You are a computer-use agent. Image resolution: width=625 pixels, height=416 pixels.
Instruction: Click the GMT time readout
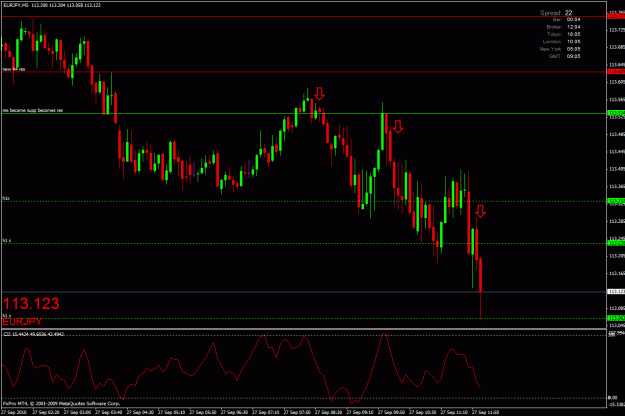(564, 56)
